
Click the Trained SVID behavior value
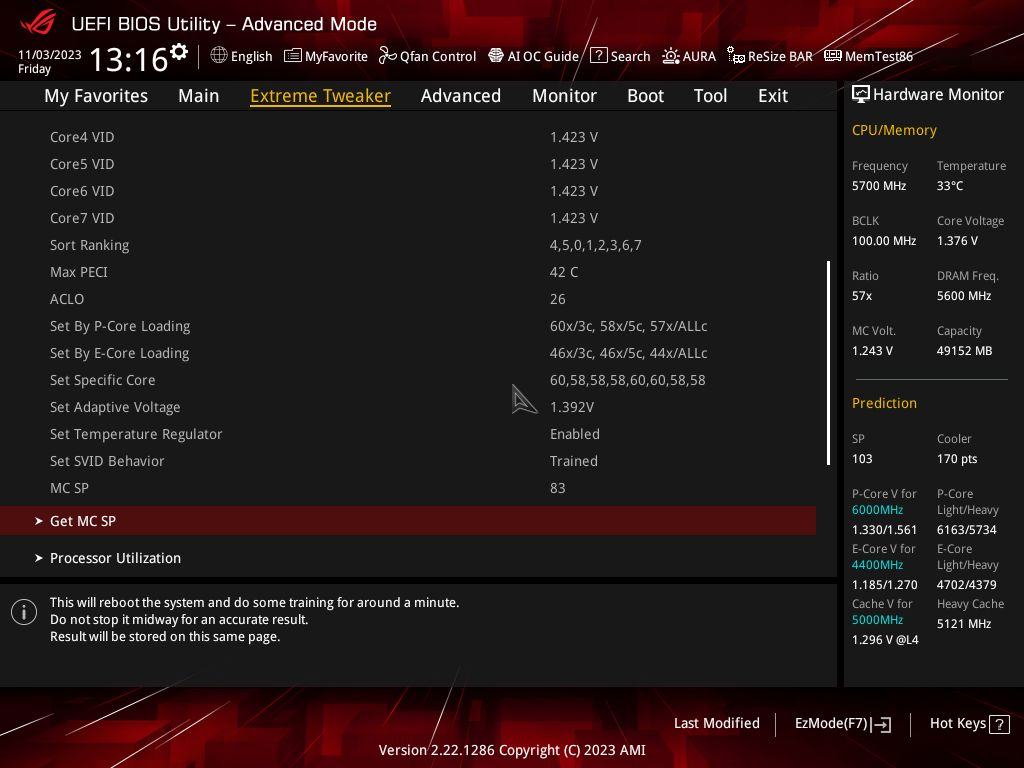pyautogui.click(x=574, y=461)
